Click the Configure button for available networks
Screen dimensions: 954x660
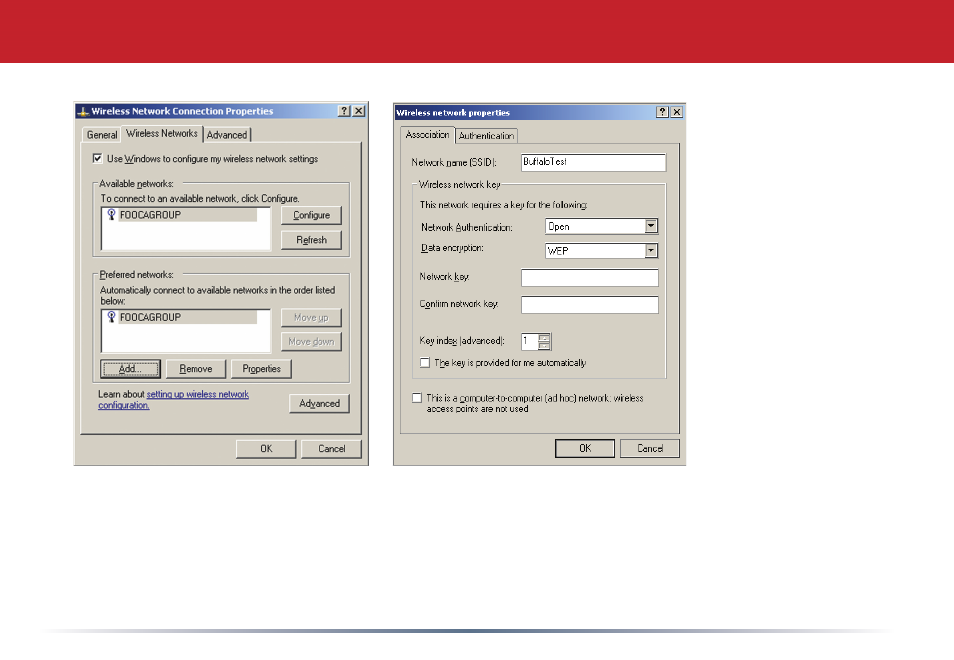(x=312, y=215)
